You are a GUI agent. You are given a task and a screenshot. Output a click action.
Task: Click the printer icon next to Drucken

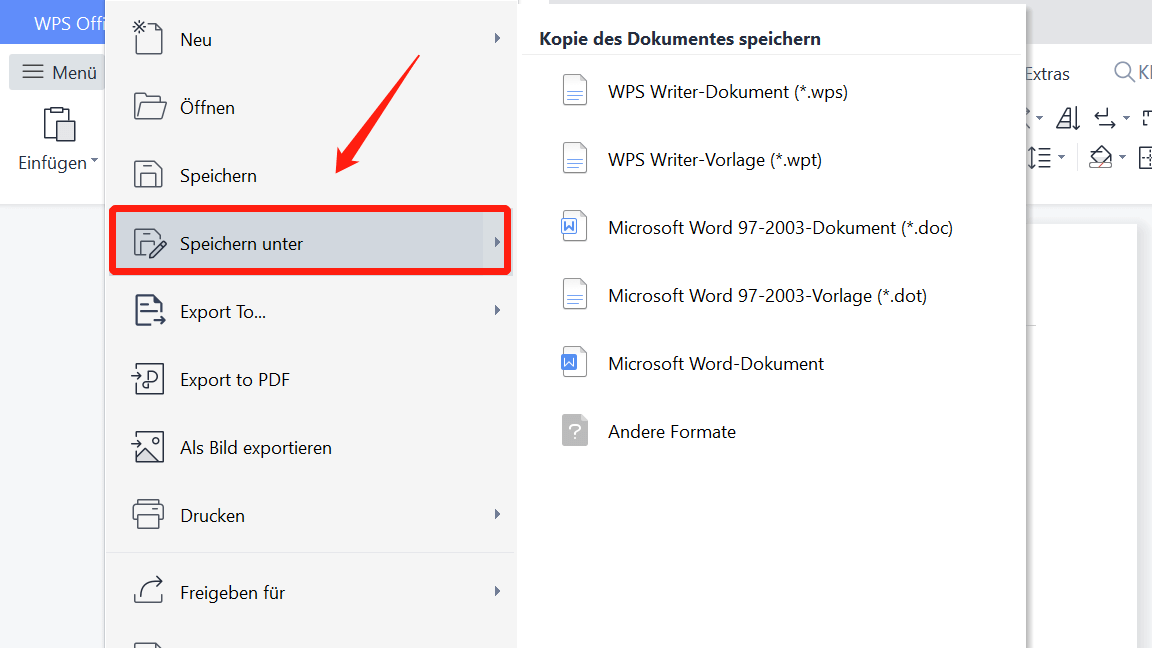(148, 515)
